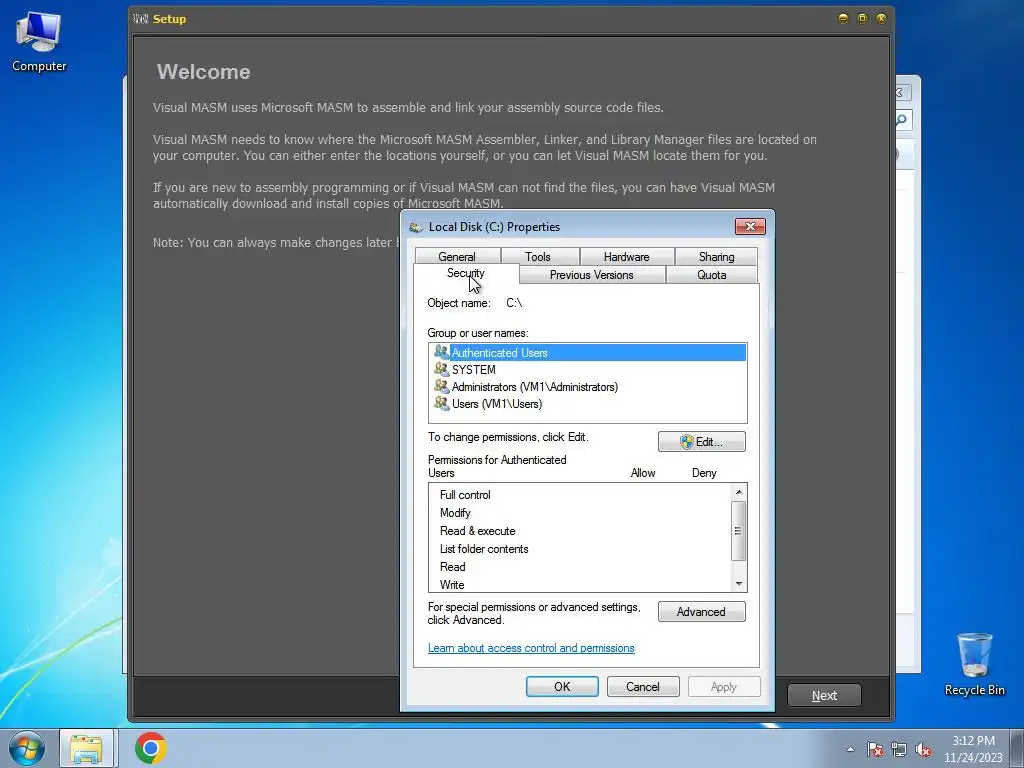
Task: Open the network status tray icon
Action: coord(899,749)
